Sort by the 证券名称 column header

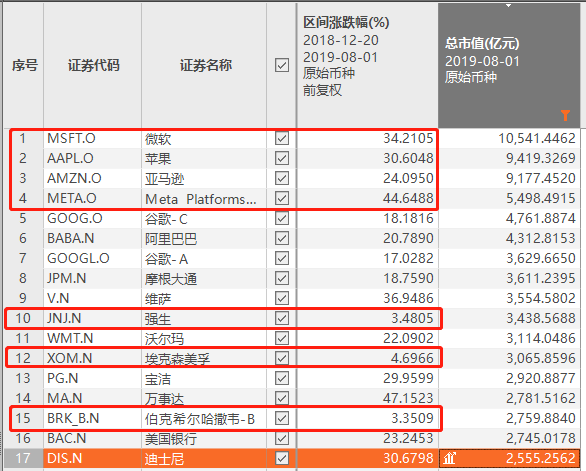pyautogui.click(x=205, y=65)
